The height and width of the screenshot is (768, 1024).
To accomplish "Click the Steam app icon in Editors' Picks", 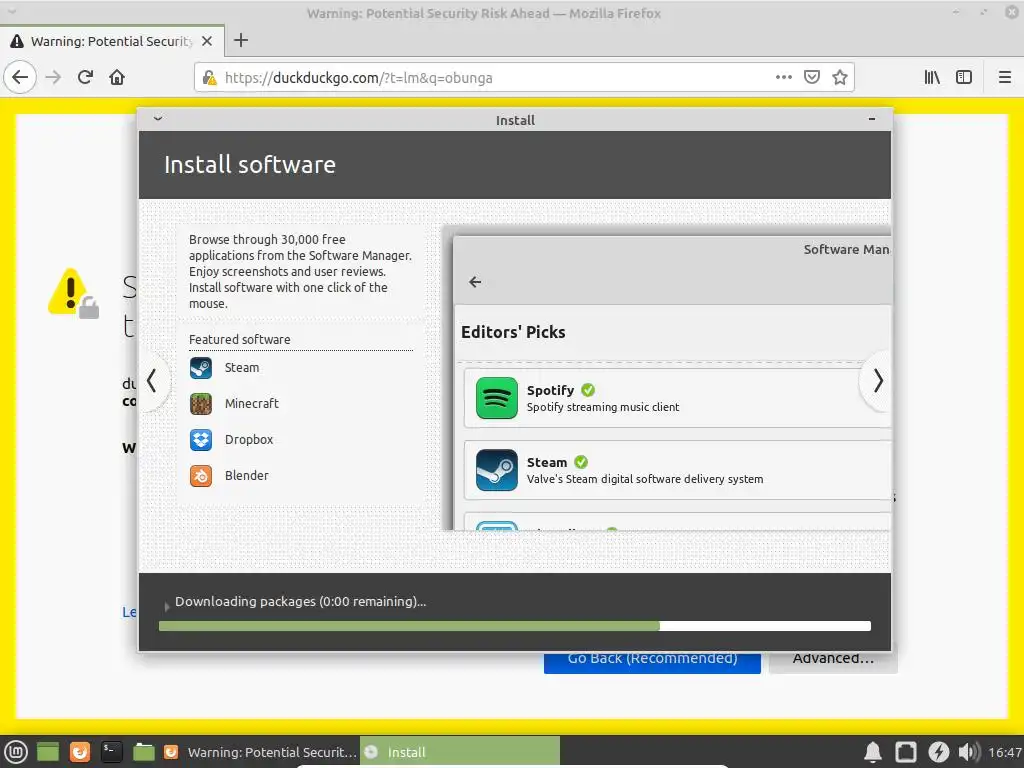I will tap(497, 470).
